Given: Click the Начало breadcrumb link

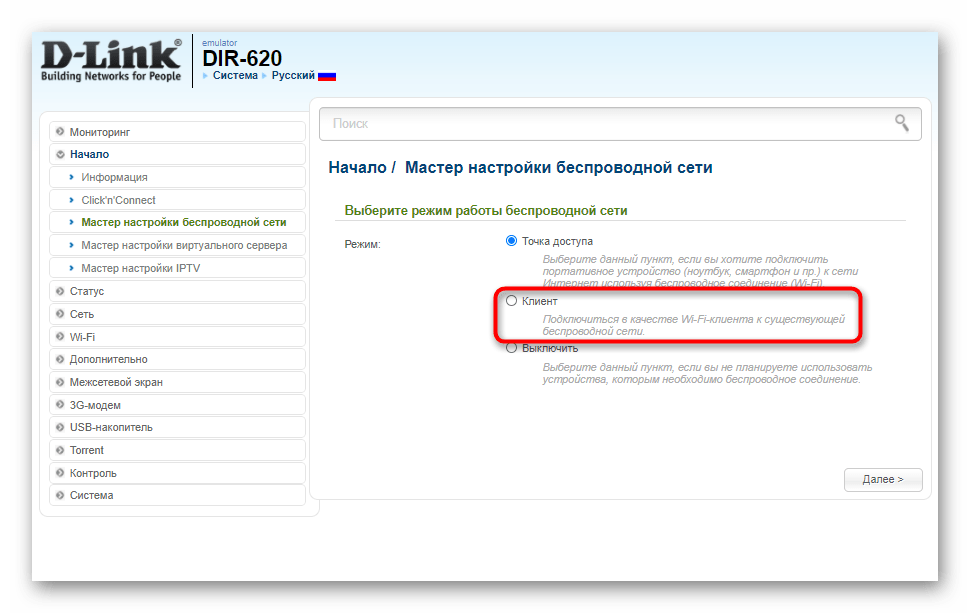Looking at the screenshot, I should point(357,168).
